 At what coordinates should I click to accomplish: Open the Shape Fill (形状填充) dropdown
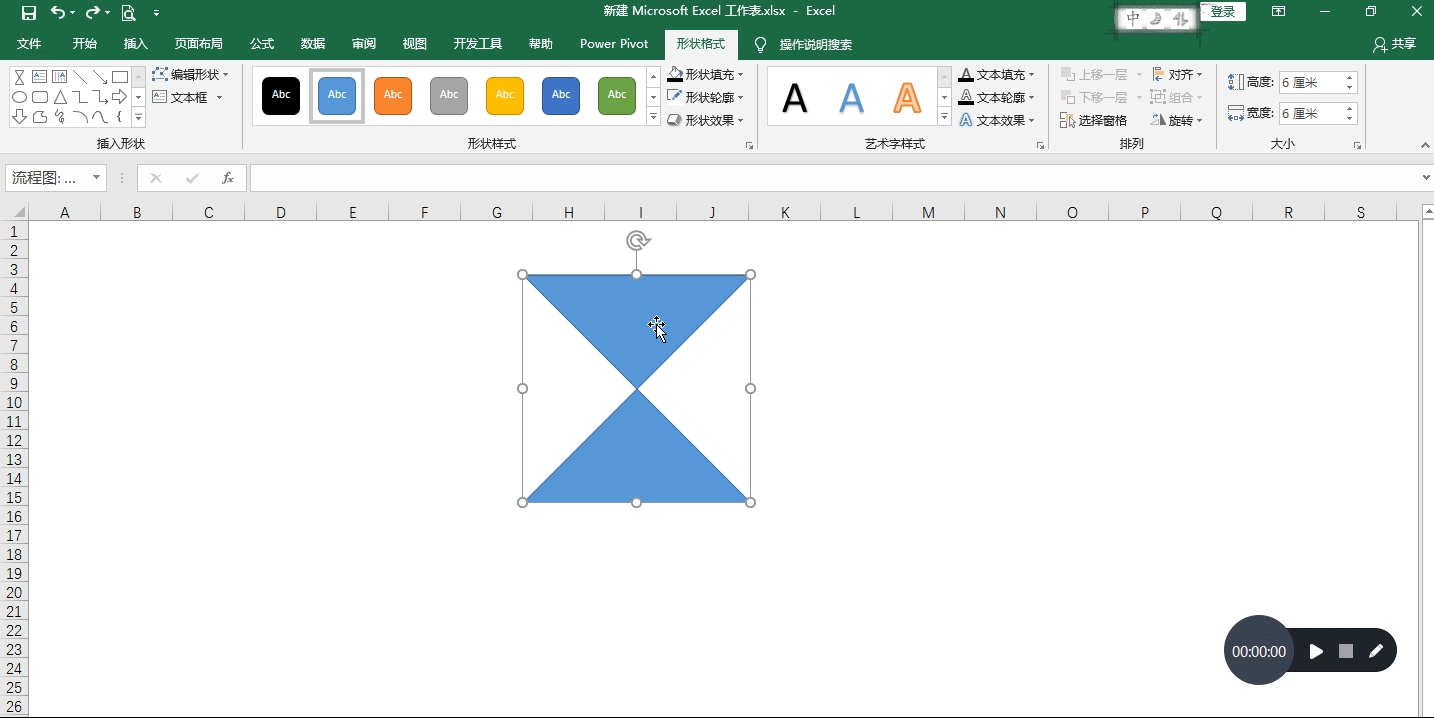(706, 75)
